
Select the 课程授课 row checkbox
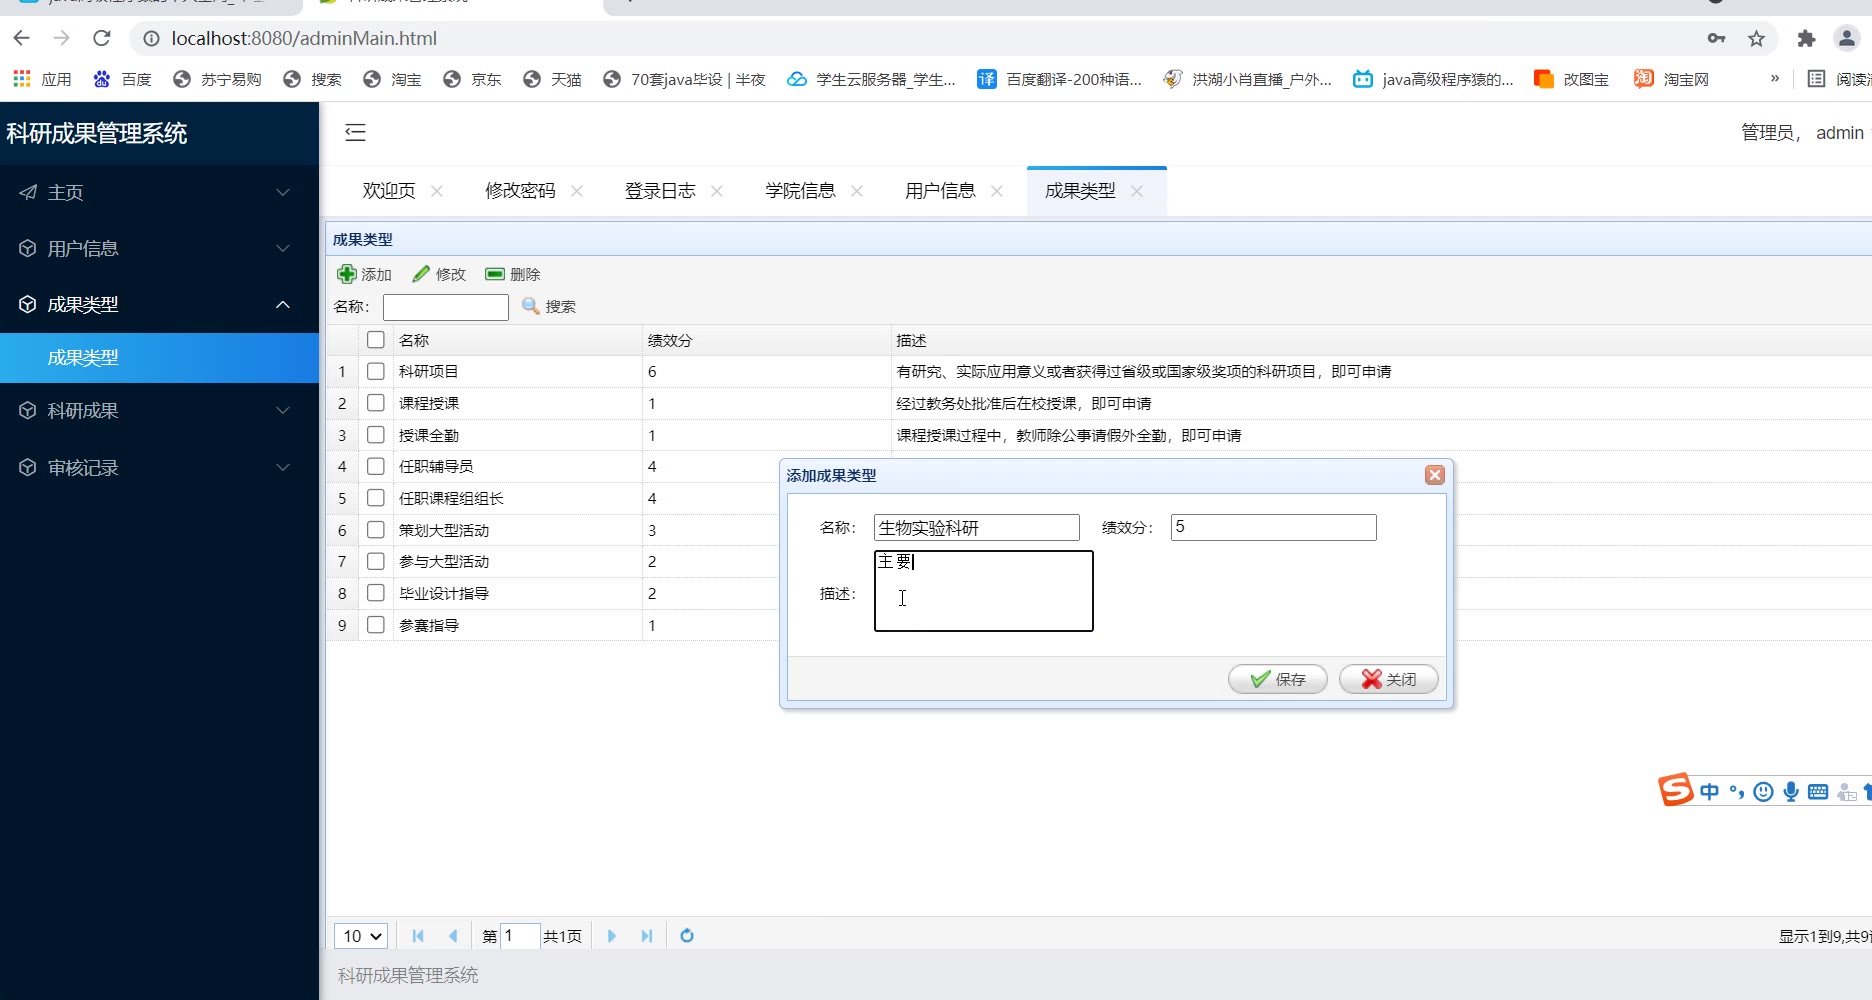(376, 403)
